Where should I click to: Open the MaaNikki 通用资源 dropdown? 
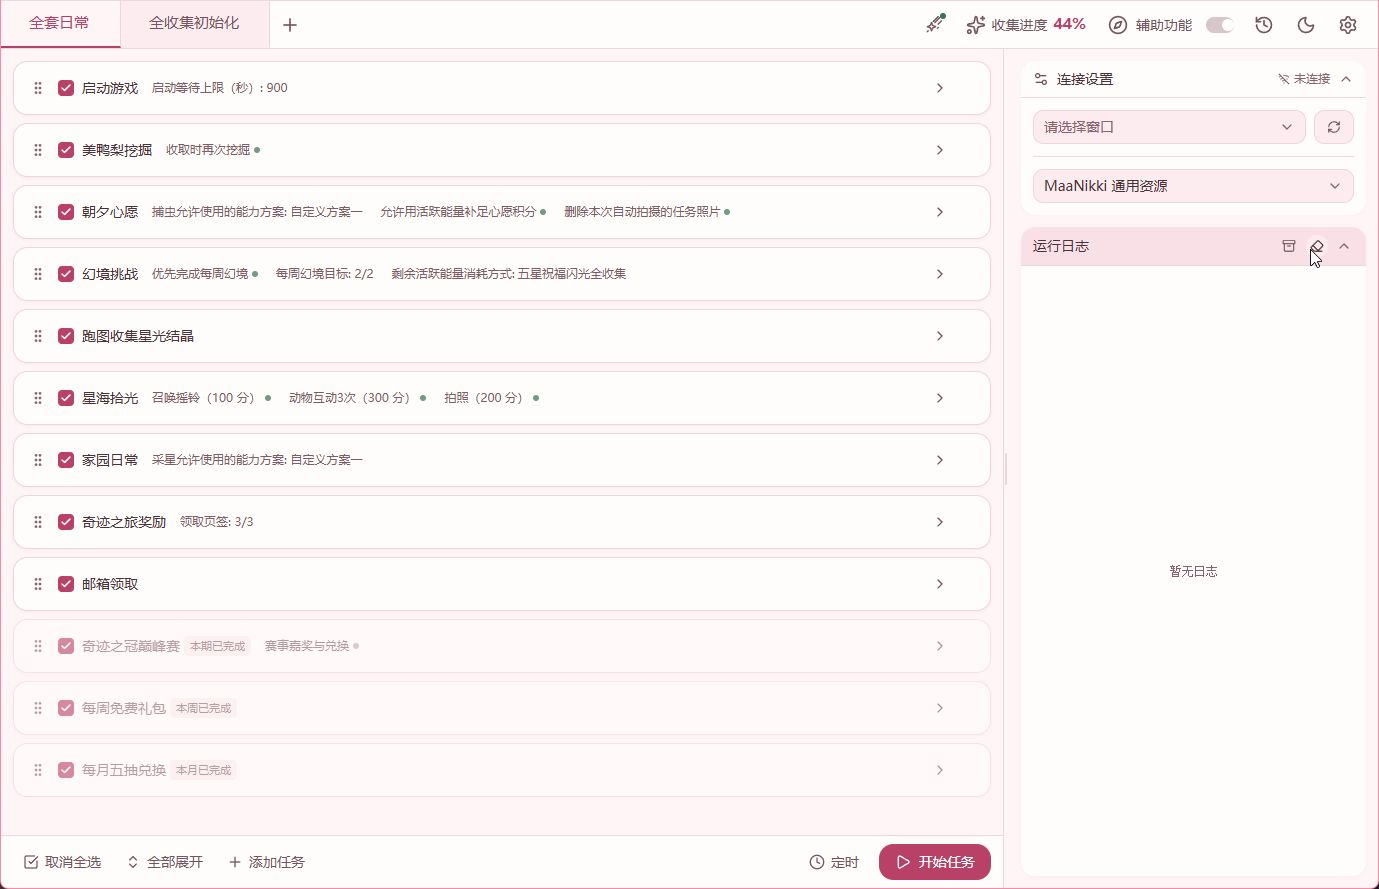coord(1193,186)
